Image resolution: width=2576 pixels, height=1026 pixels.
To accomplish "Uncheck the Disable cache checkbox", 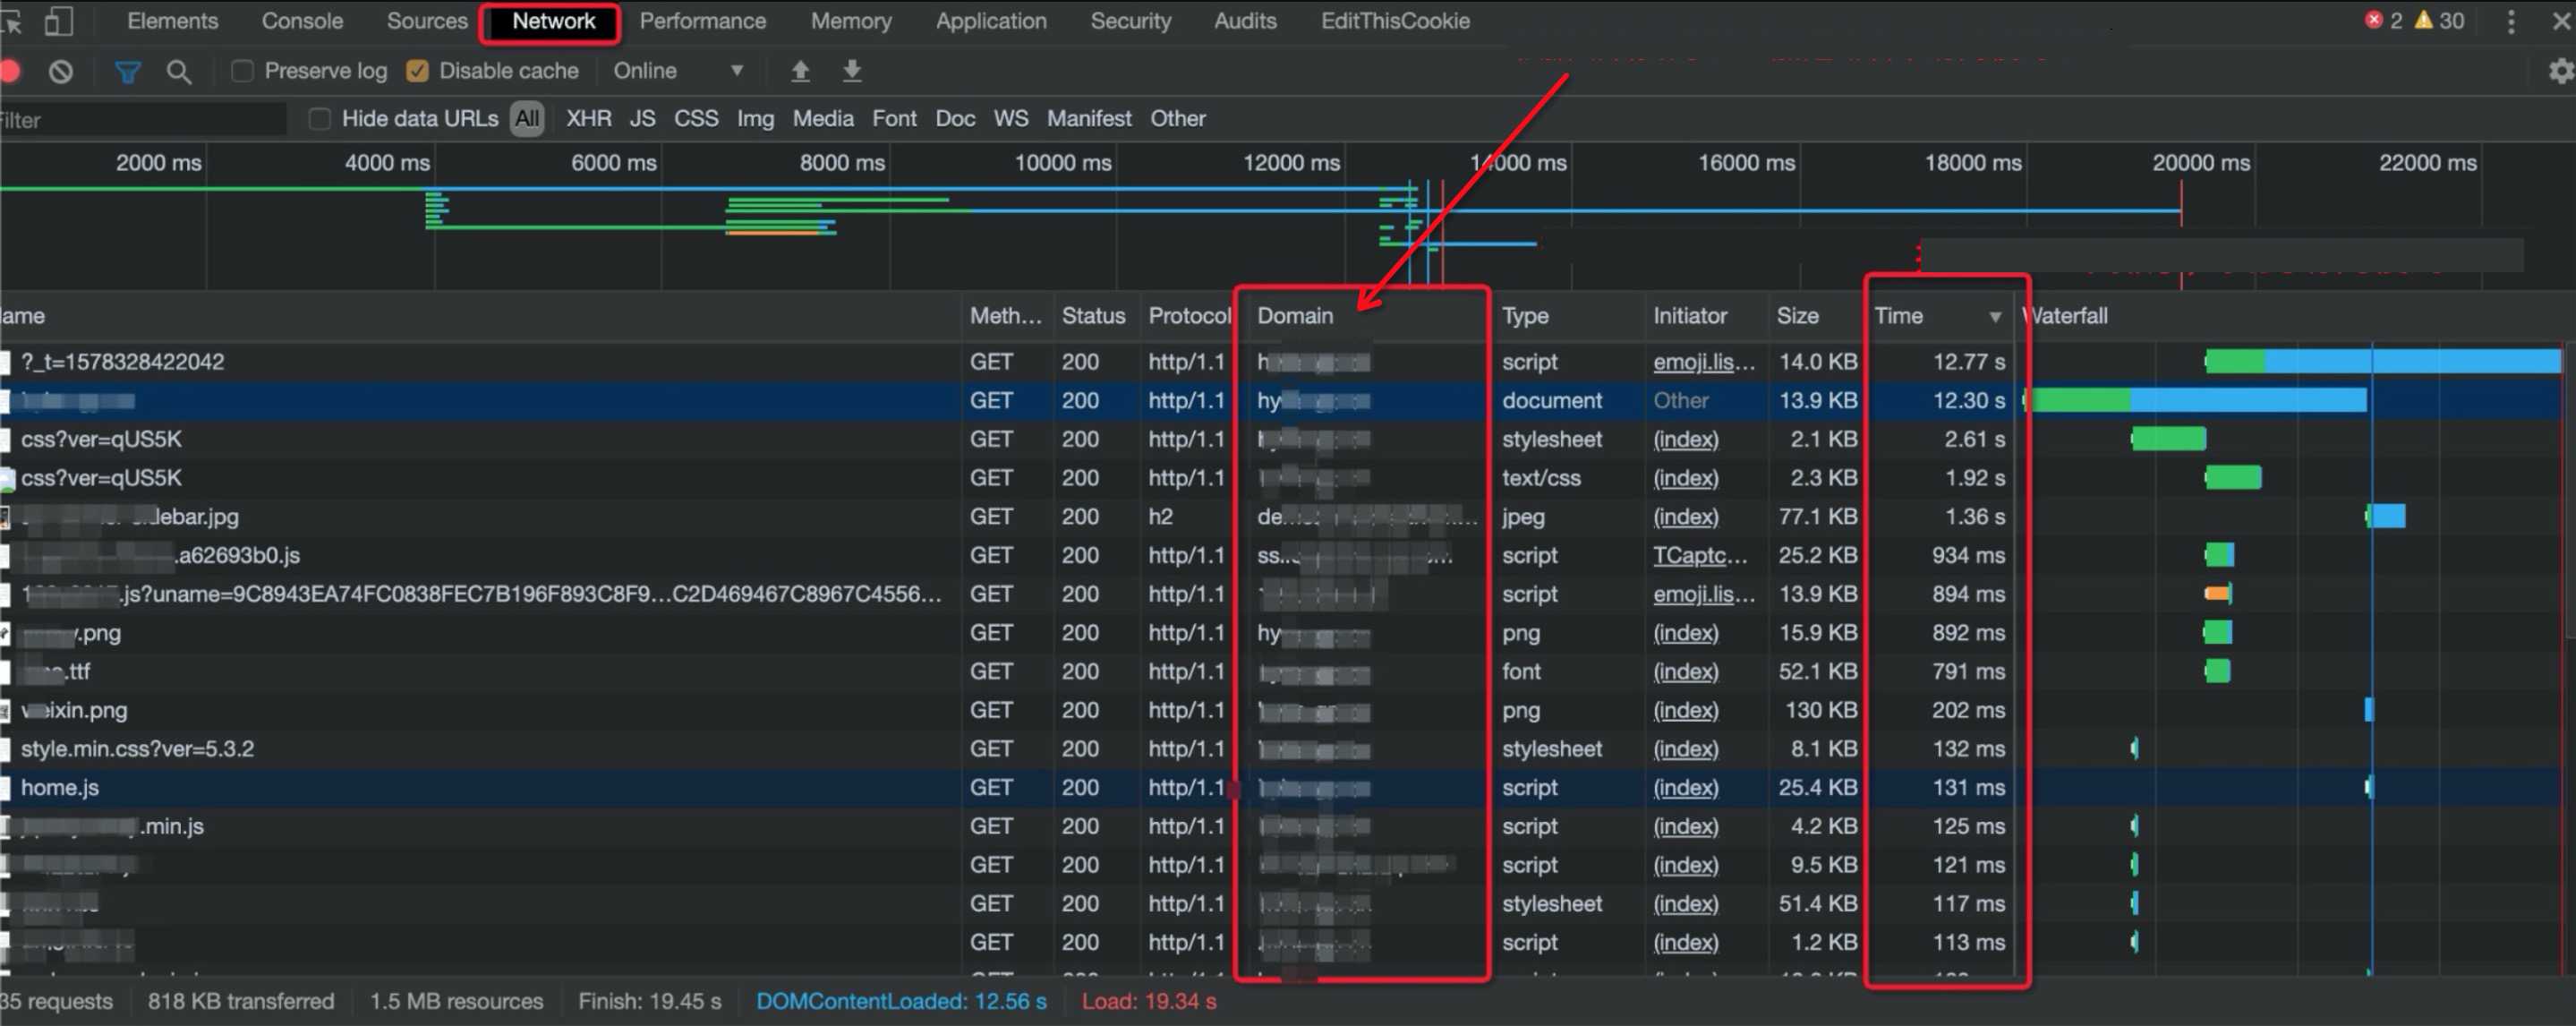I will point(418,71).
